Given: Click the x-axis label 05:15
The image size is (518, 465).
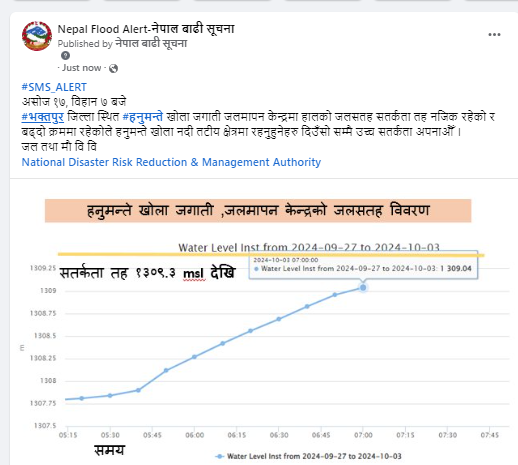Looking at the screenshot, I should [x=68, y=435].
